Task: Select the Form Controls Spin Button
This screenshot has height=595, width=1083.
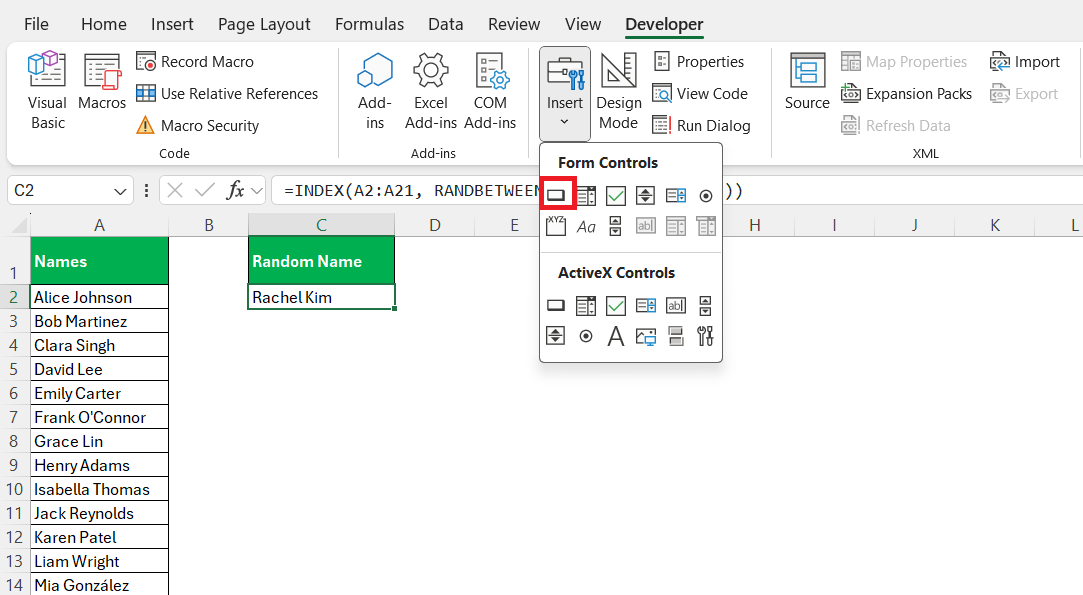Action: pyautogui.click(x=645, y=196)
